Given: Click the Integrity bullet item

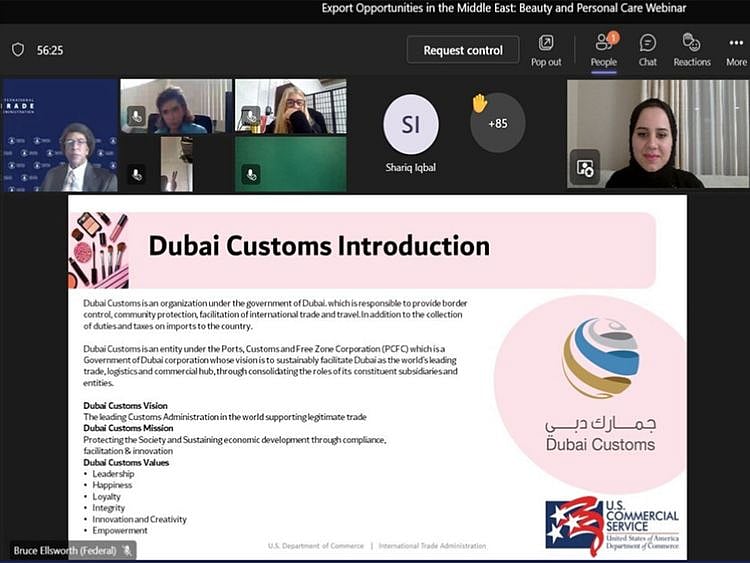Looking at the screenshot, I should [x=108, y=508].
